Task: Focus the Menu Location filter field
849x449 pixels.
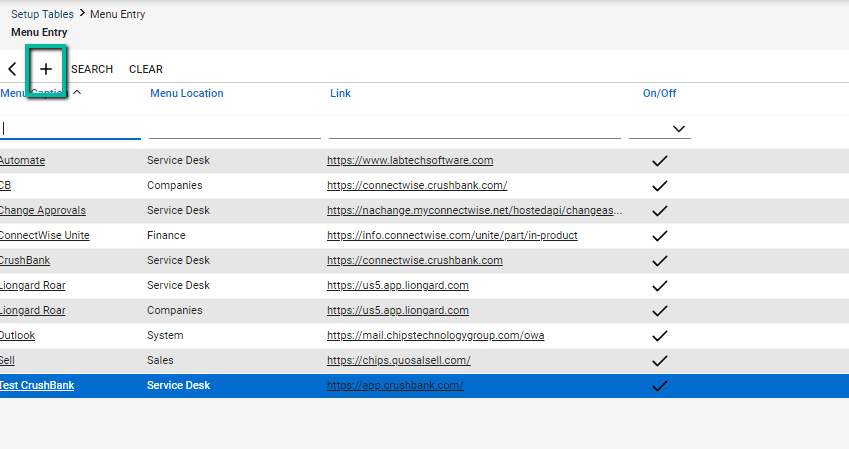Action: [235, 129]
